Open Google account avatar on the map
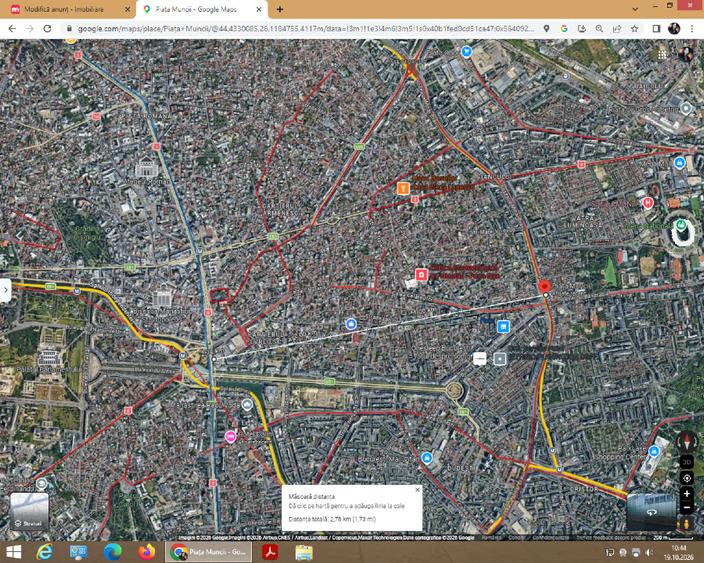Viewport: 704px width, 563px height. (x=686, y=54)
